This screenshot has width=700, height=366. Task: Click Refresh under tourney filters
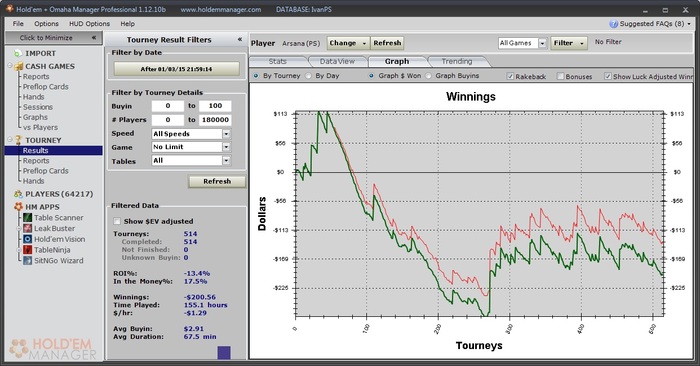point(217,181)
